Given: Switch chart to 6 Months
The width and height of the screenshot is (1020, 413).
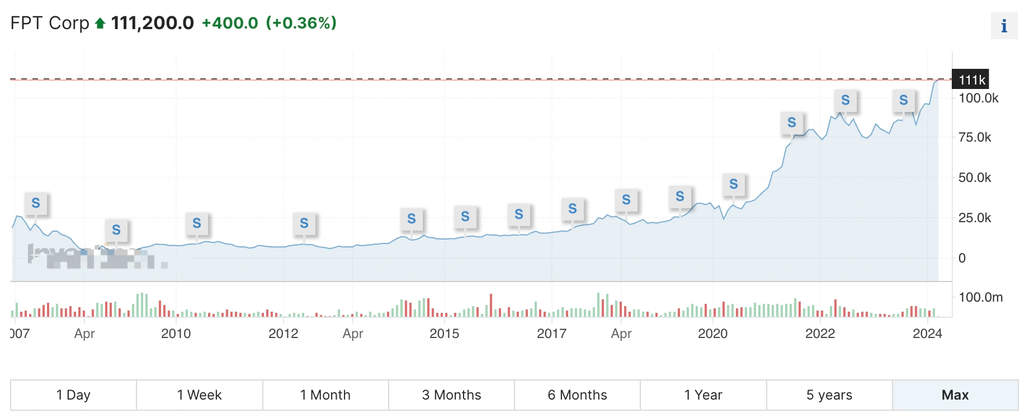Looking at the screenshot, I should [x=578, y=395].
